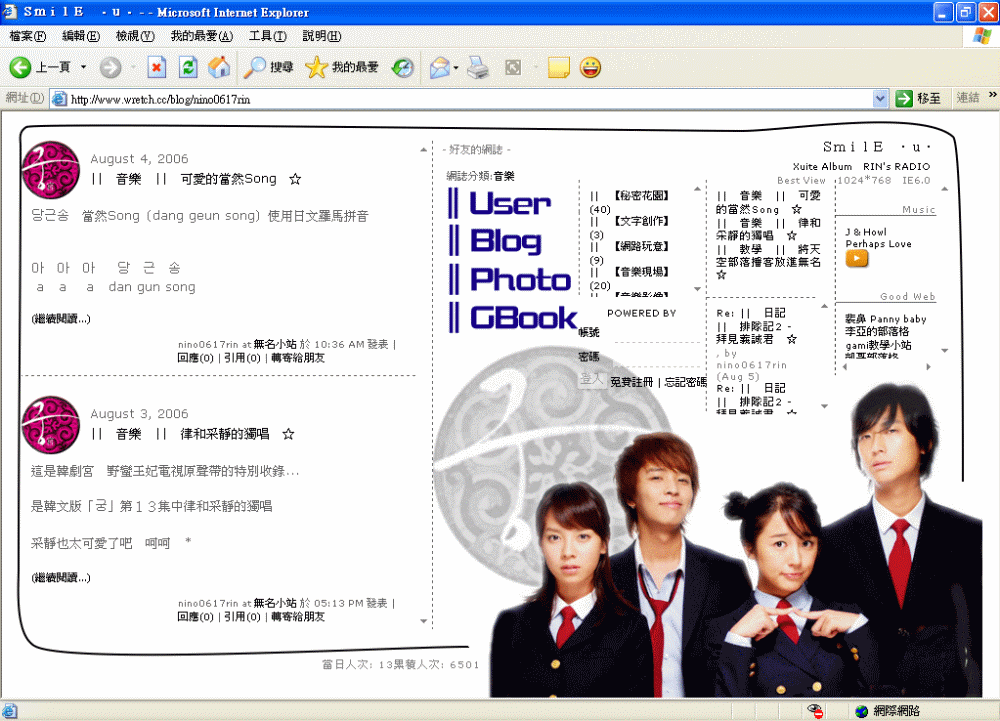Open 【秘密花園】 category link
Image resolution: width=1000 pixels, height=721 pixels.
click(642, 196)
